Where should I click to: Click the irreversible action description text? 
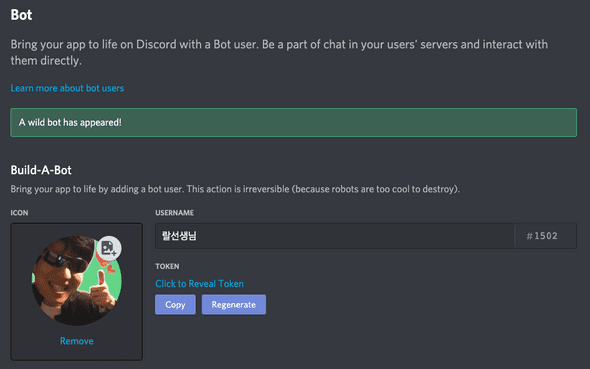(x=235, y=189)
